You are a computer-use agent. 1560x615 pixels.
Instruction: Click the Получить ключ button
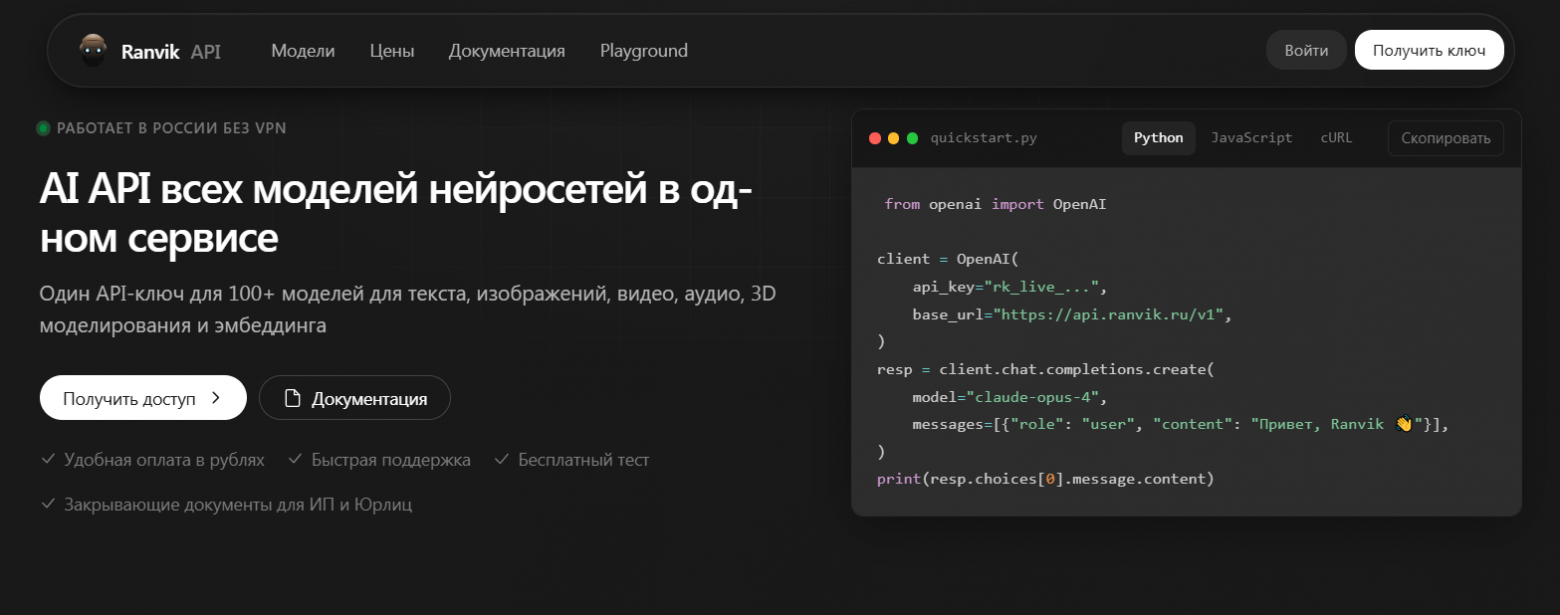coord(1429,50)
